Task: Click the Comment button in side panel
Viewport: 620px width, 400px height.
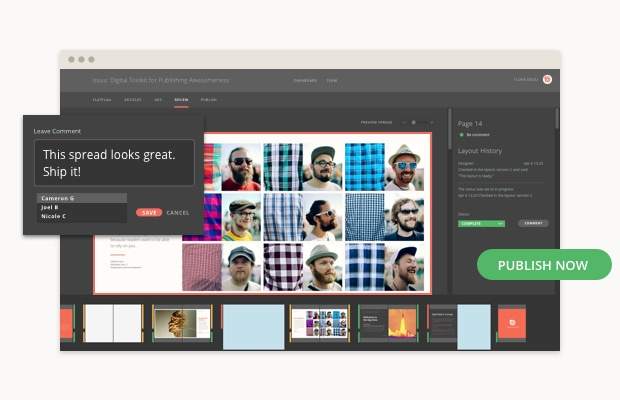Action: pos(533,223)
